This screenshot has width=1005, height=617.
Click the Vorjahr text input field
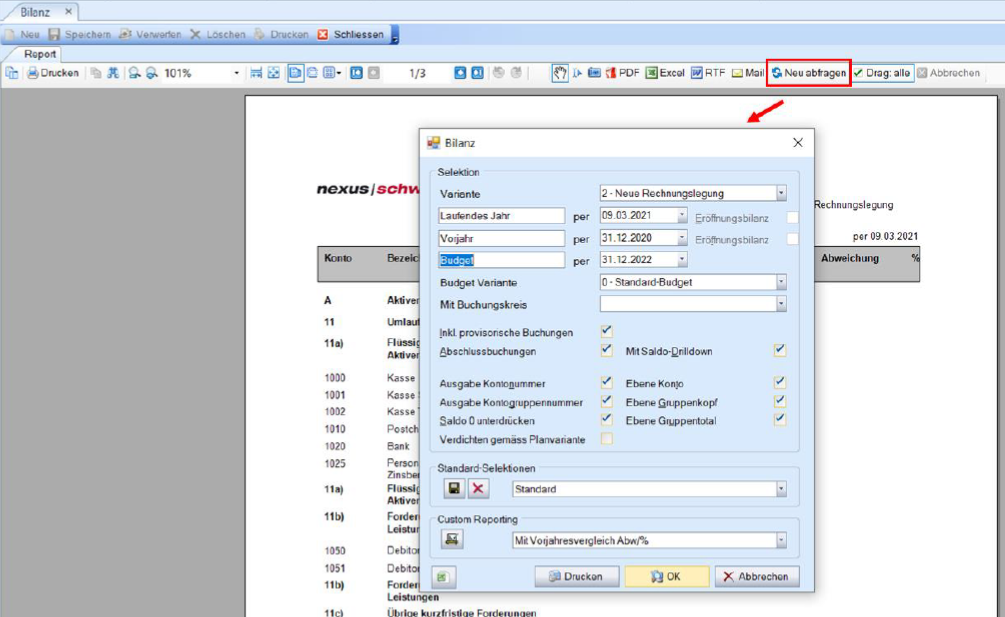point(502,239)
